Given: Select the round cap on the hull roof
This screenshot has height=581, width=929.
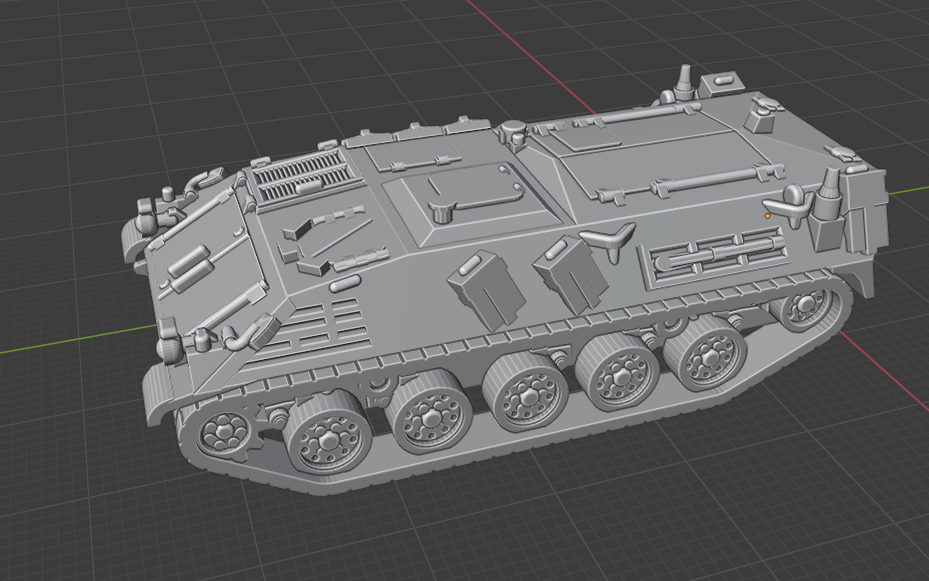Looking at the screenshot, I should point(513,130).
